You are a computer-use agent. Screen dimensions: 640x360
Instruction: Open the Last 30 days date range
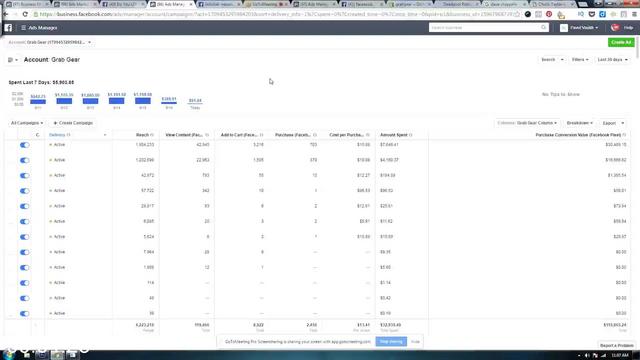pyautogui.click(x=612, y=60)
